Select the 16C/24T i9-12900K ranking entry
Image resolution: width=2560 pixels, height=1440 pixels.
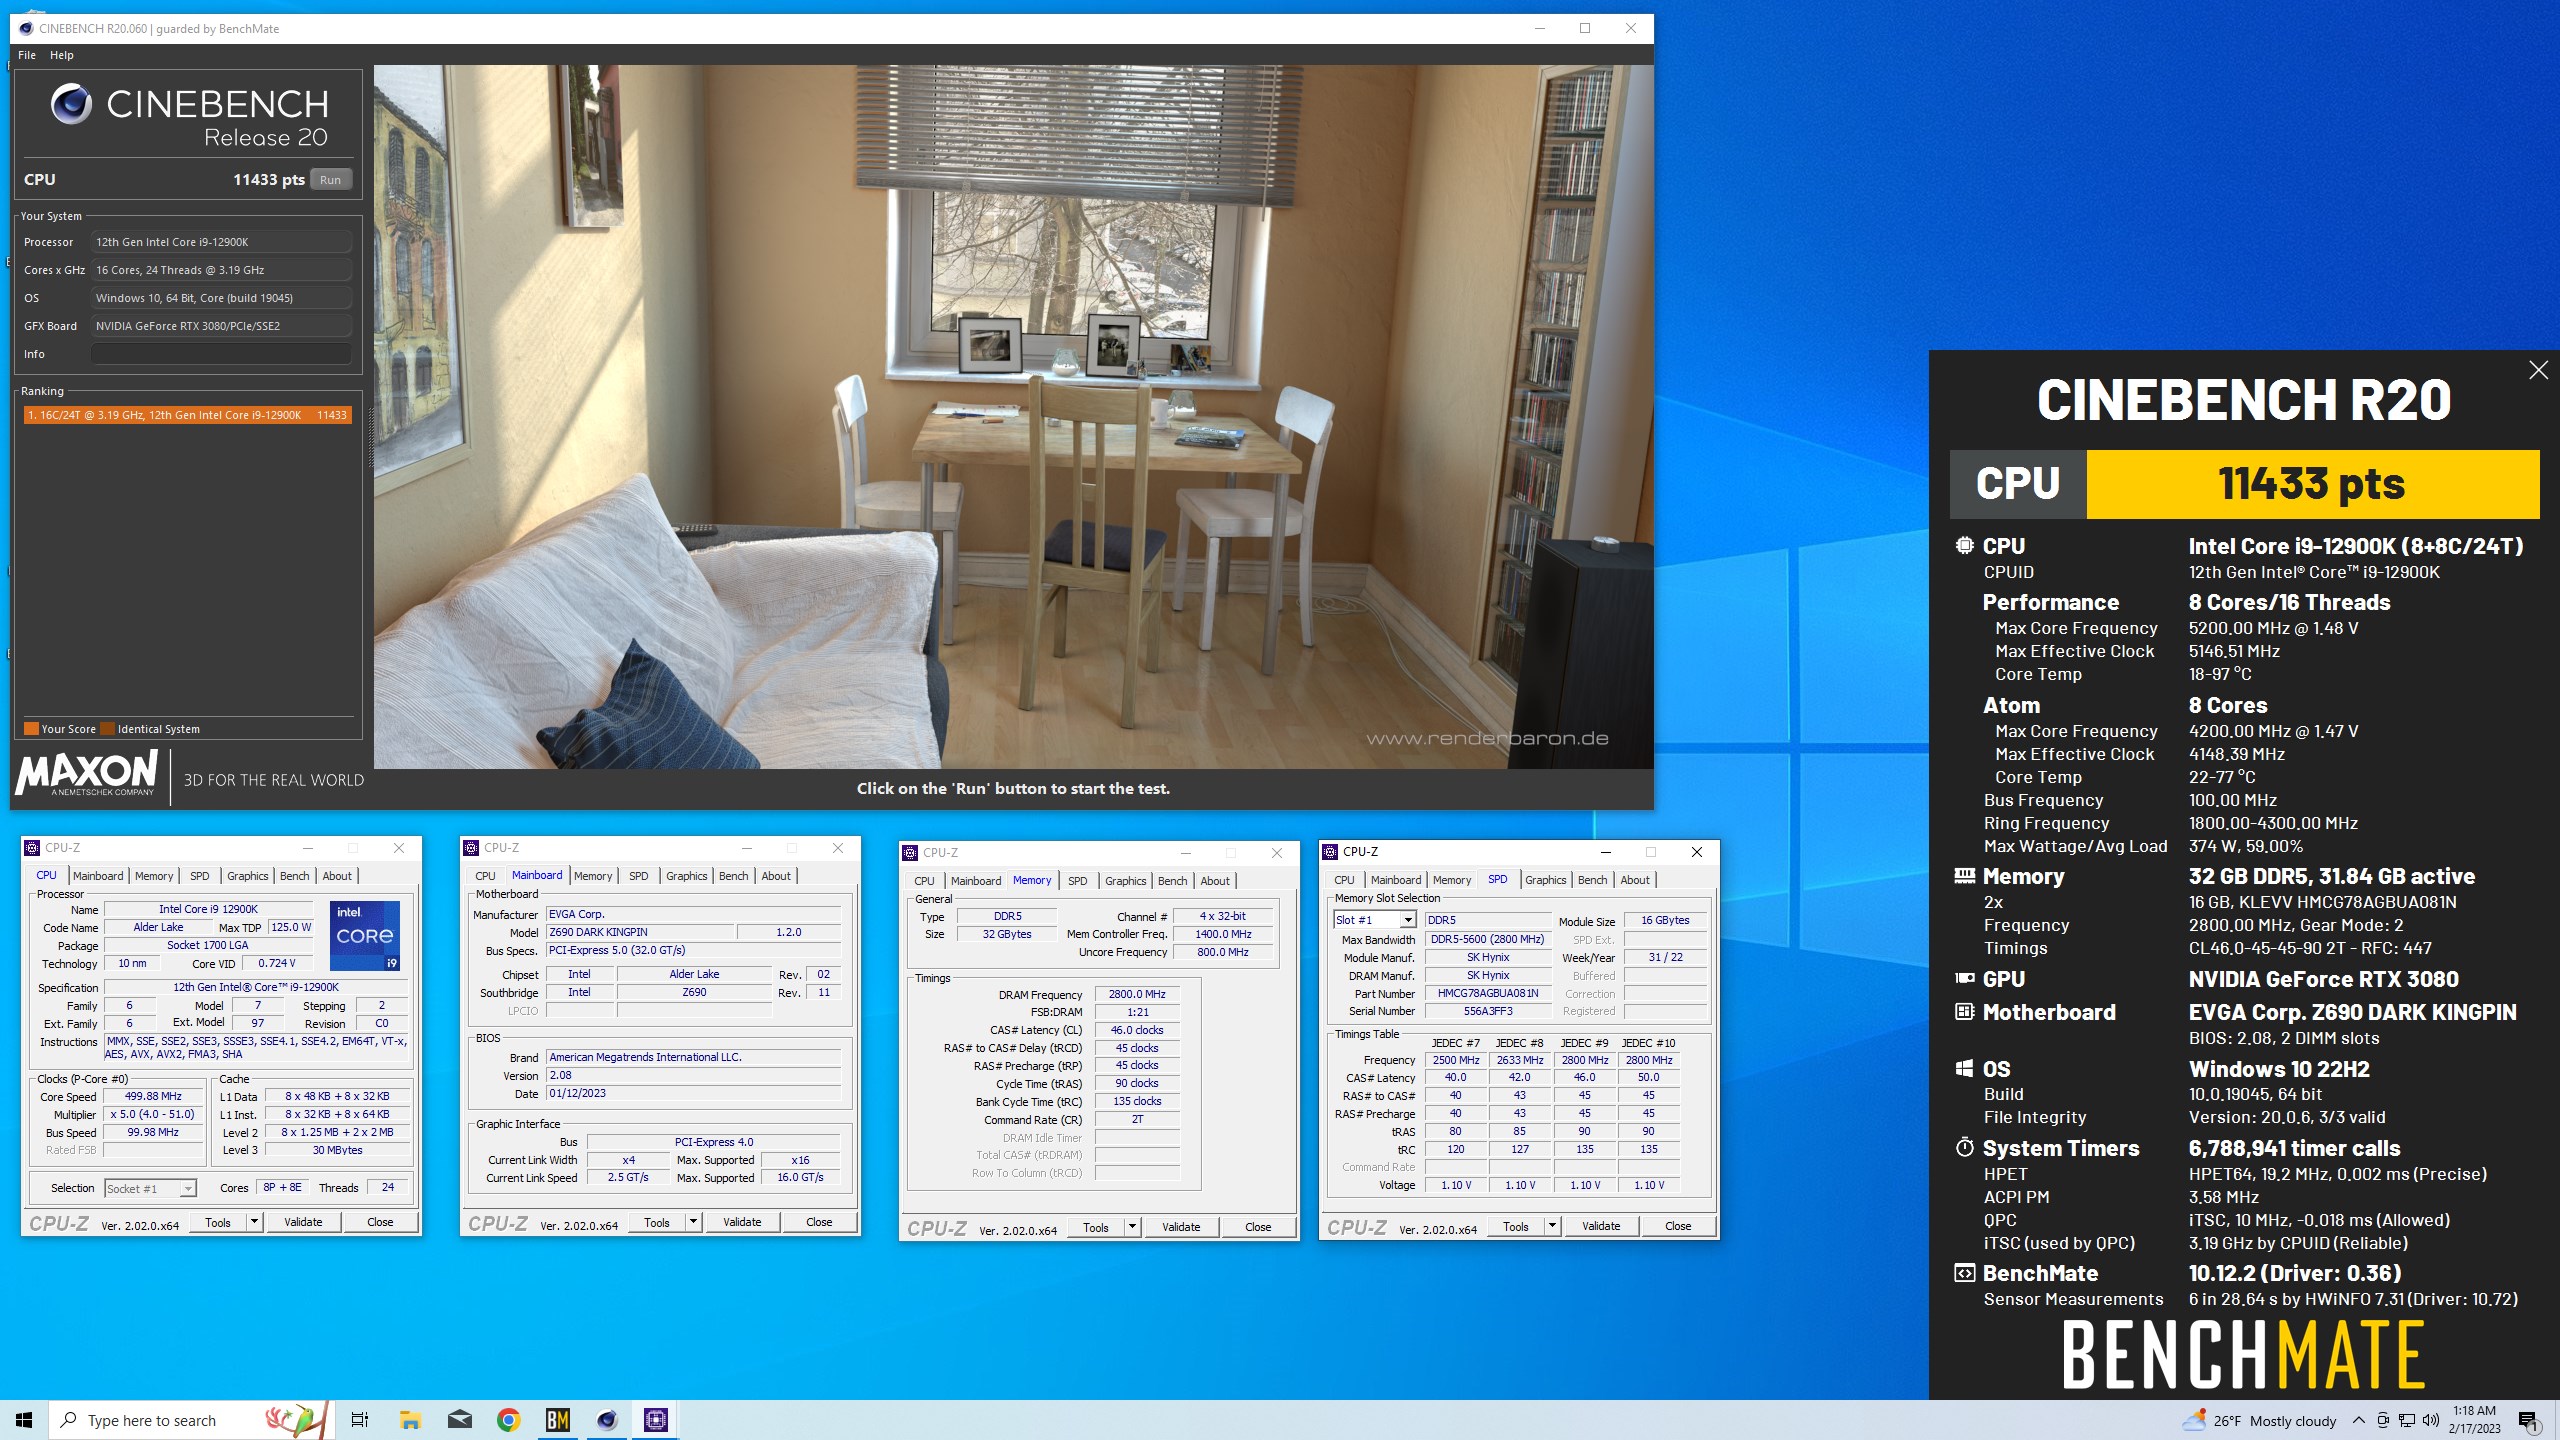point(187,415)
